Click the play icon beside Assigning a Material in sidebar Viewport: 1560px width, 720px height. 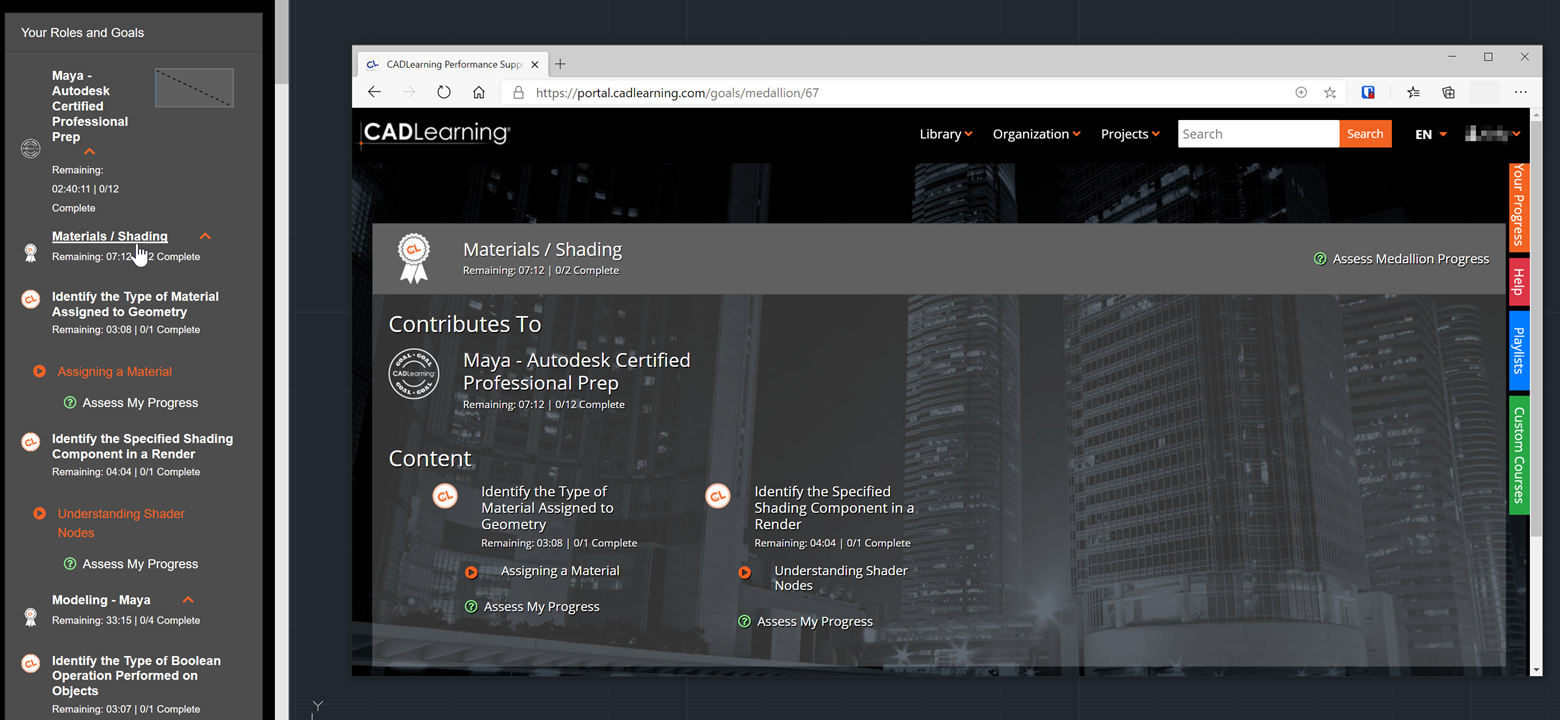click(x=39, y=371)
